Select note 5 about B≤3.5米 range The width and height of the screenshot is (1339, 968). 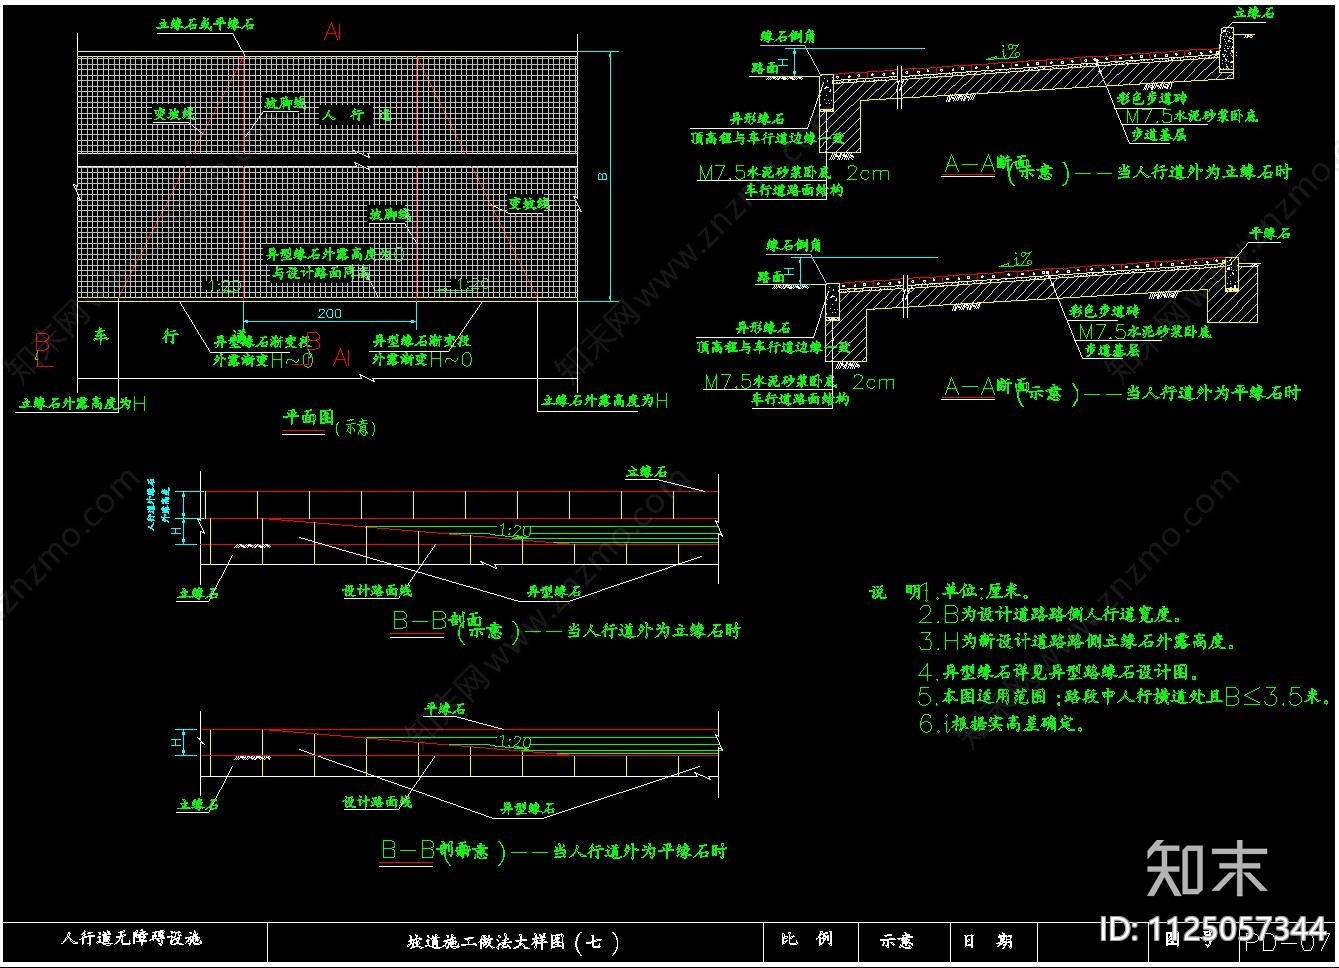coord(1125,696)
